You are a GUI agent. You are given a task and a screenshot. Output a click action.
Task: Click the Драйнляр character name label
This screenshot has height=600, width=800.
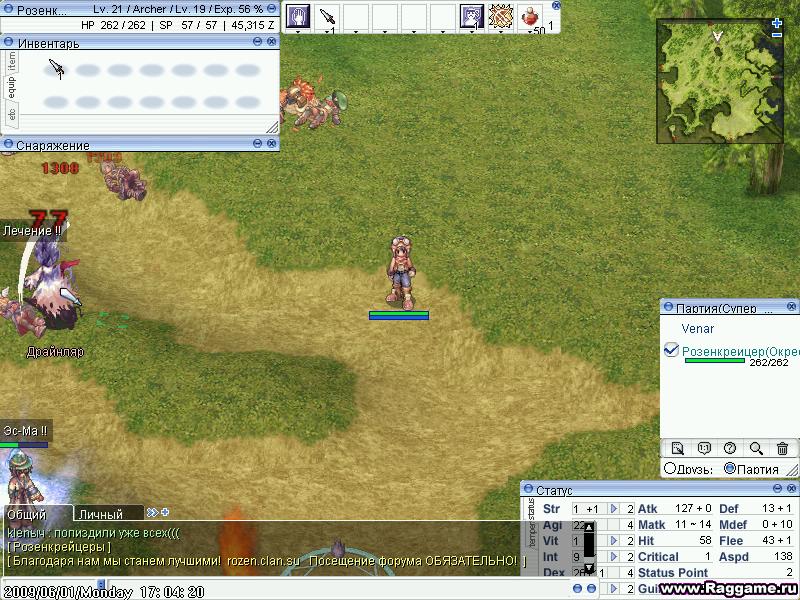click(55, 352)
